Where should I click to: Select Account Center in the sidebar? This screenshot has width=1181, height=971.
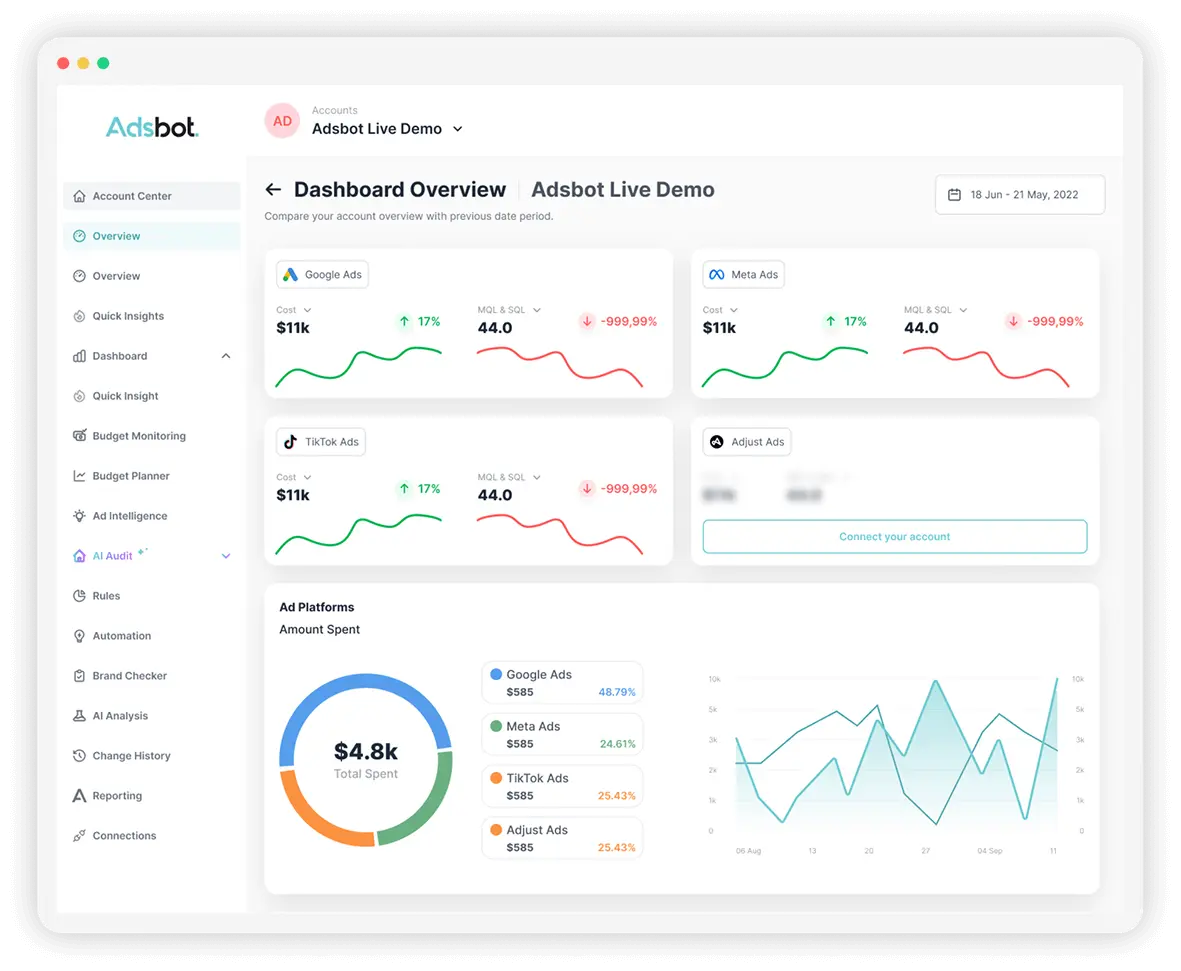click(x=132, y=196)
